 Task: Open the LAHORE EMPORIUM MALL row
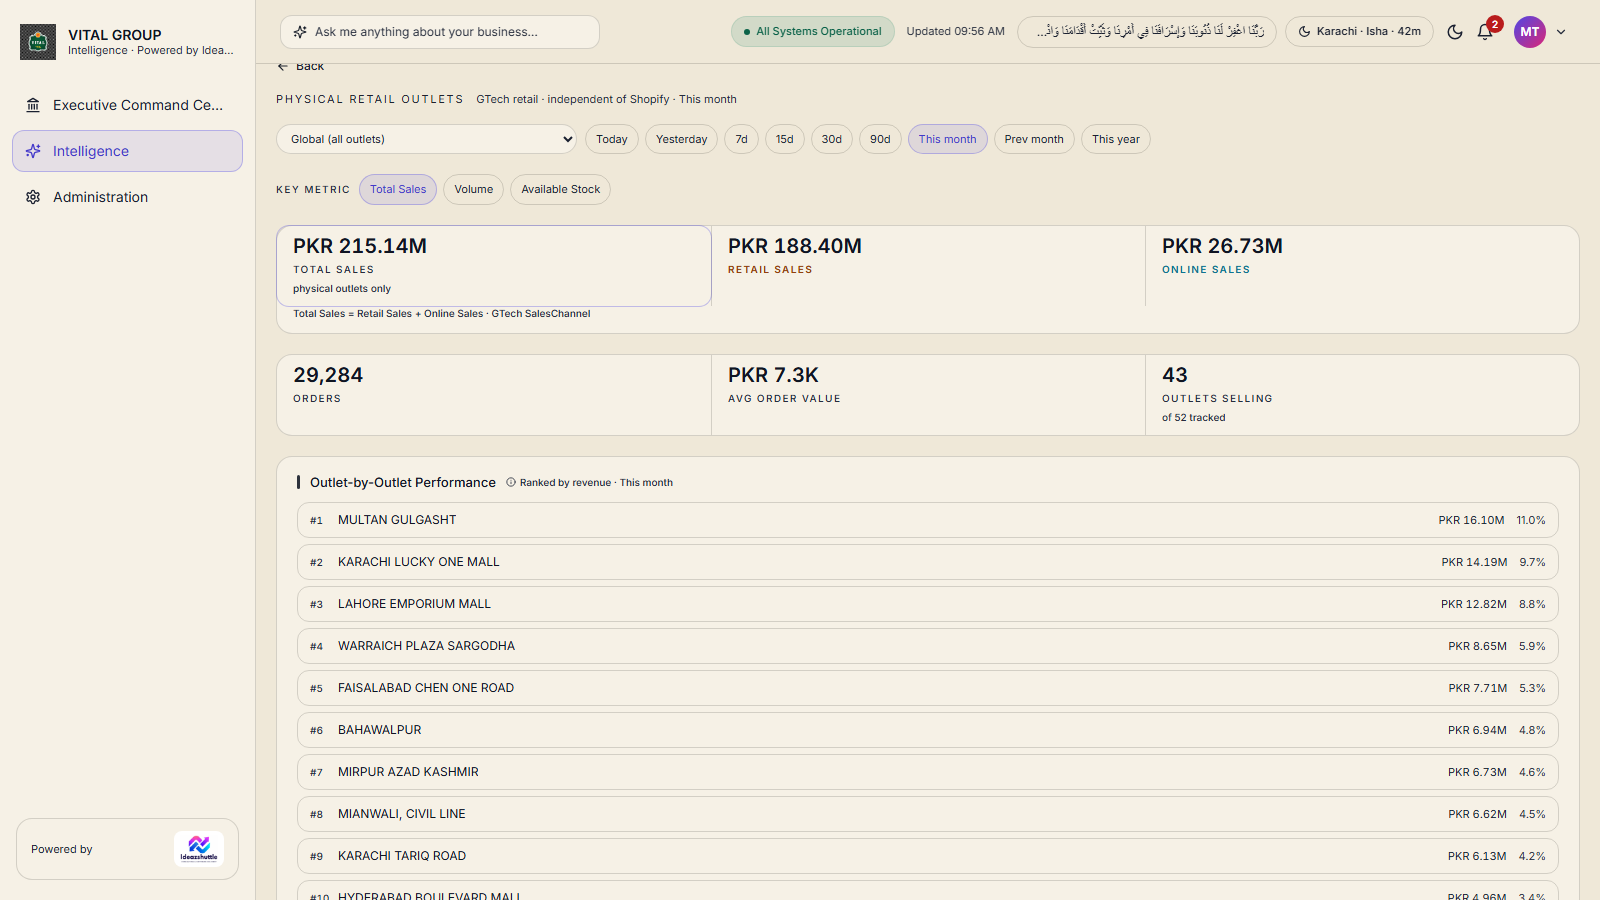pyautogui.click(x=928, y=604)
